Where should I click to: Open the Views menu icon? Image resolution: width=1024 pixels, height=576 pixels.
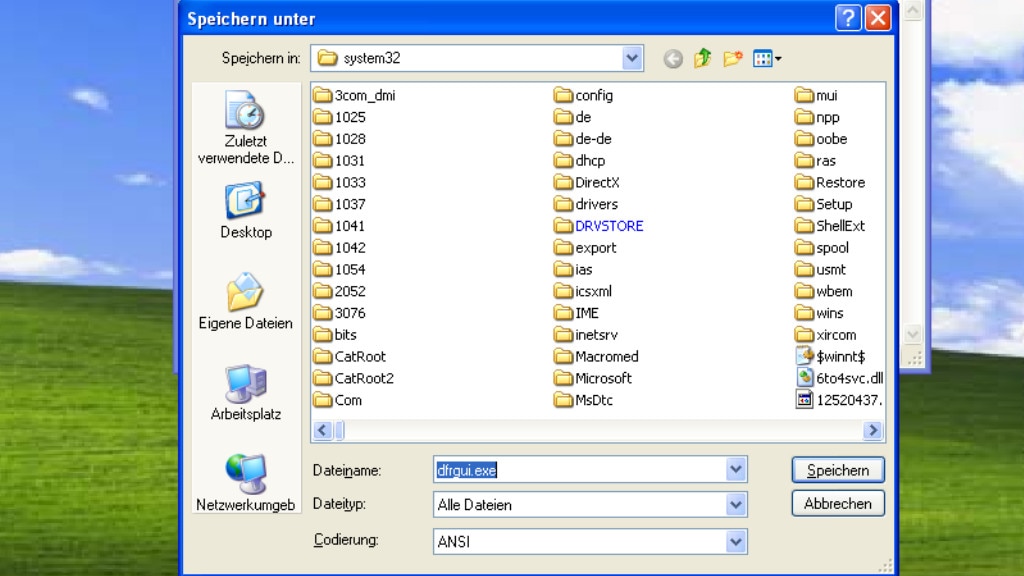click(762, 57)
